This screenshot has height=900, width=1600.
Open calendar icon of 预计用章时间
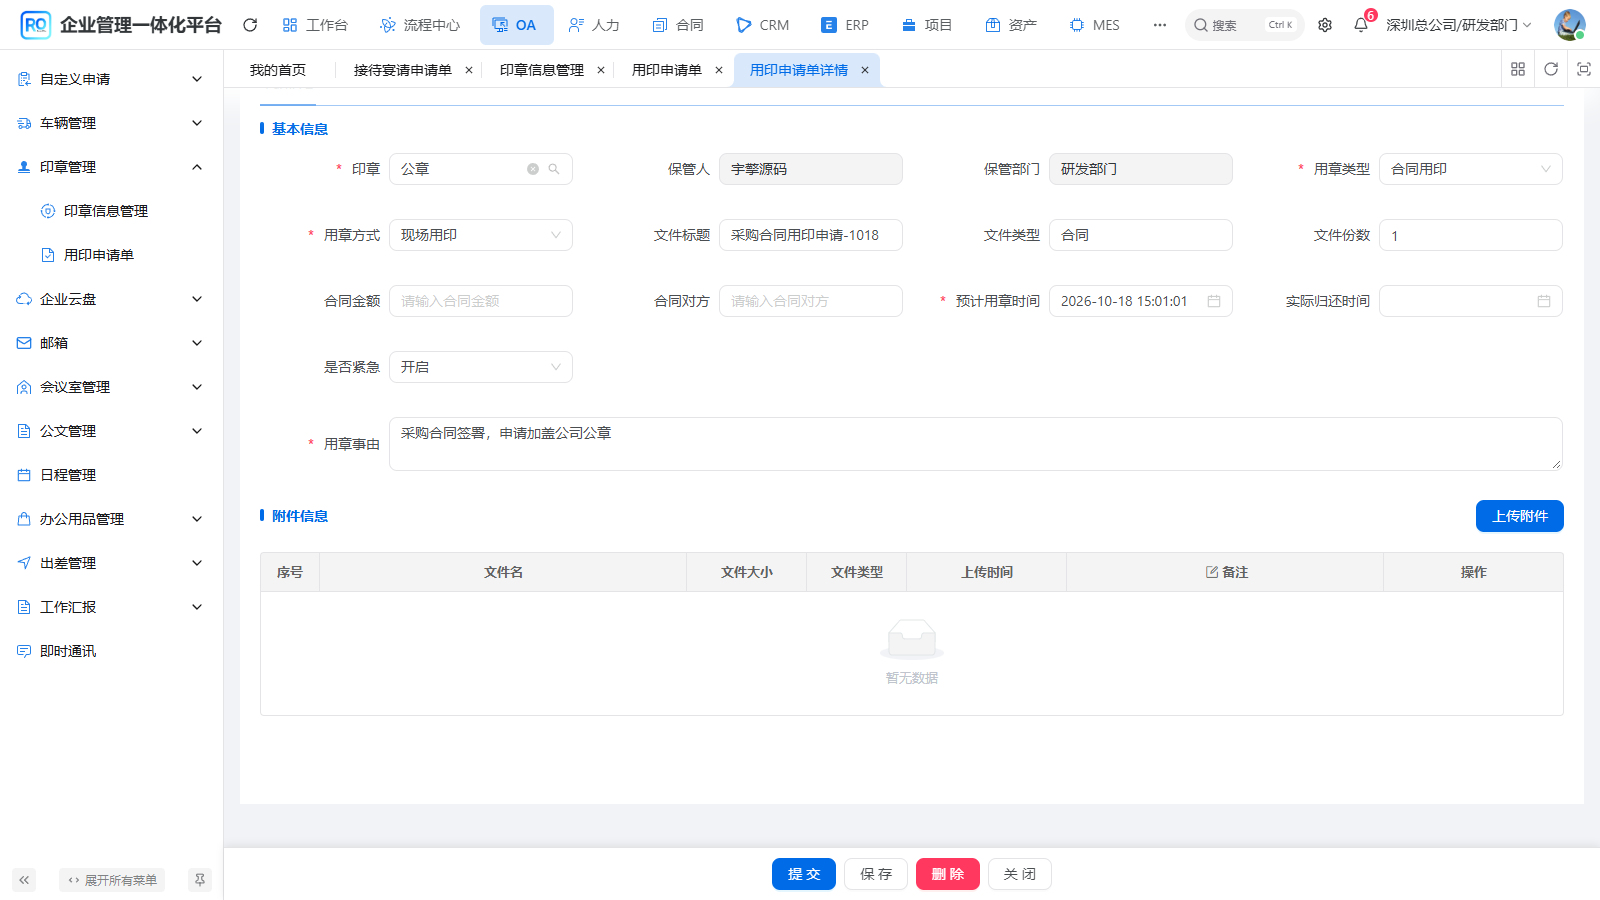click(1214, 301)
